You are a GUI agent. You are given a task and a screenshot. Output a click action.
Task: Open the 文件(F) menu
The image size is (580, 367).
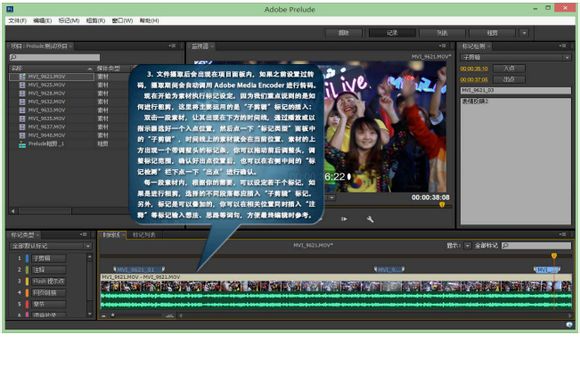[17, 20]
